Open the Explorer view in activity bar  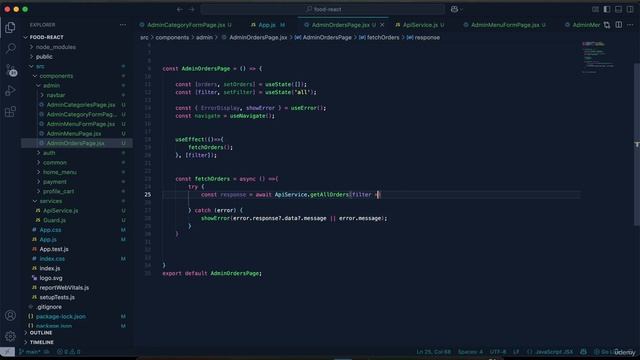coord(10,27)
